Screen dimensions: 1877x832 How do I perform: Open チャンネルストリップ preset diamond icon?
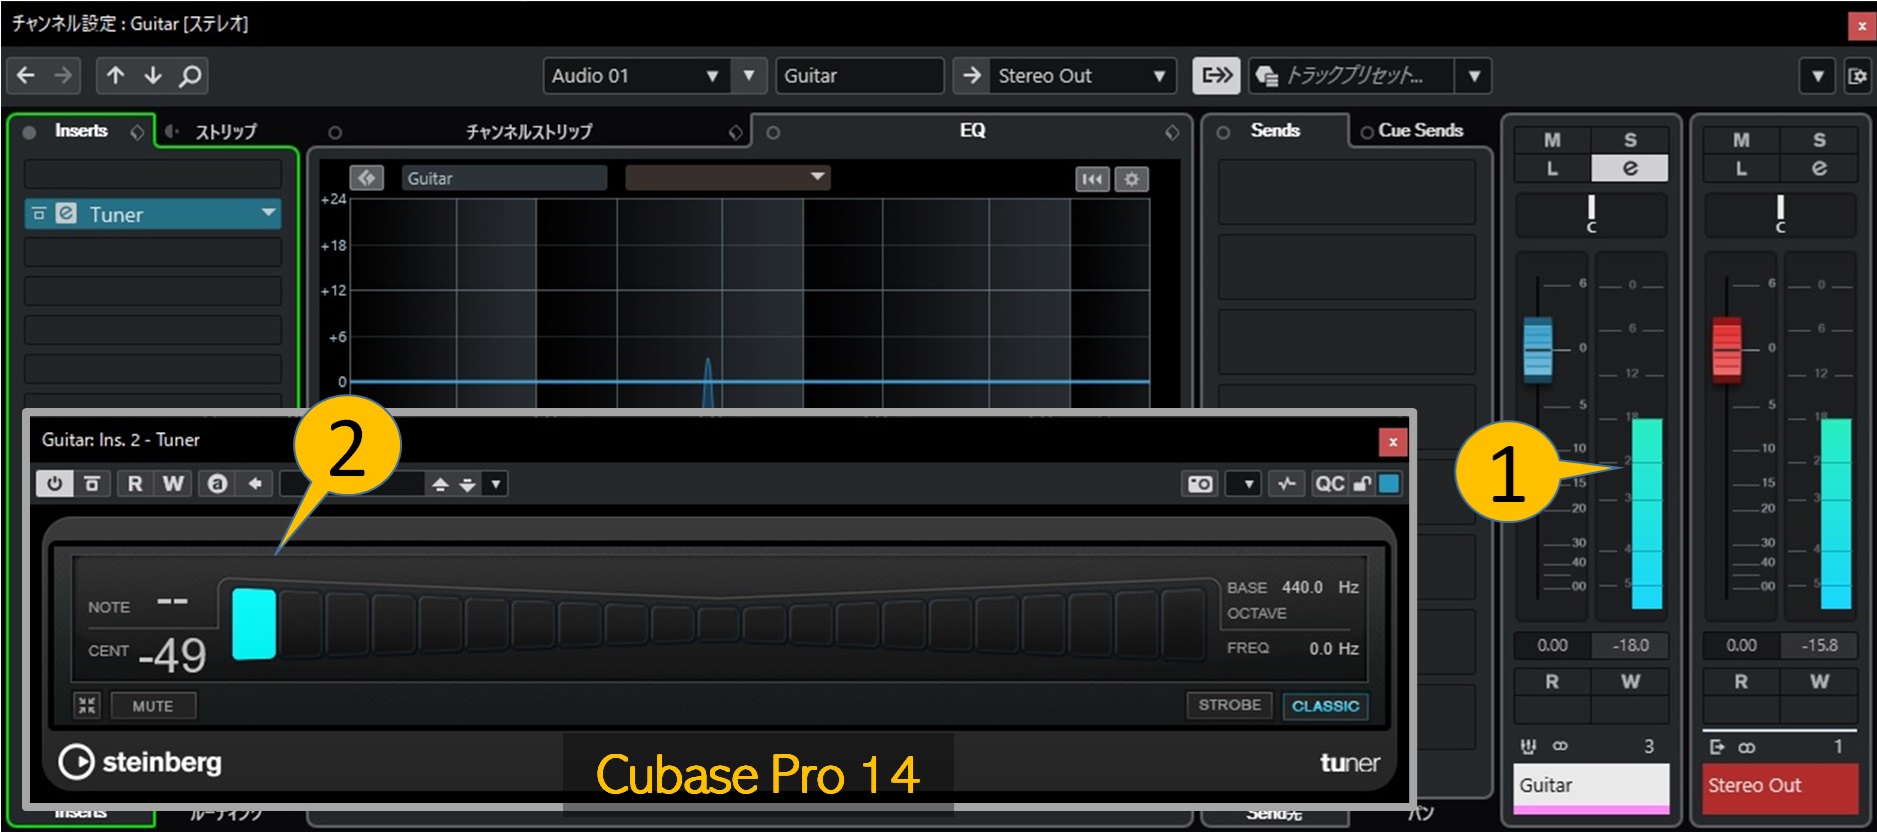(x=735, y=133)
